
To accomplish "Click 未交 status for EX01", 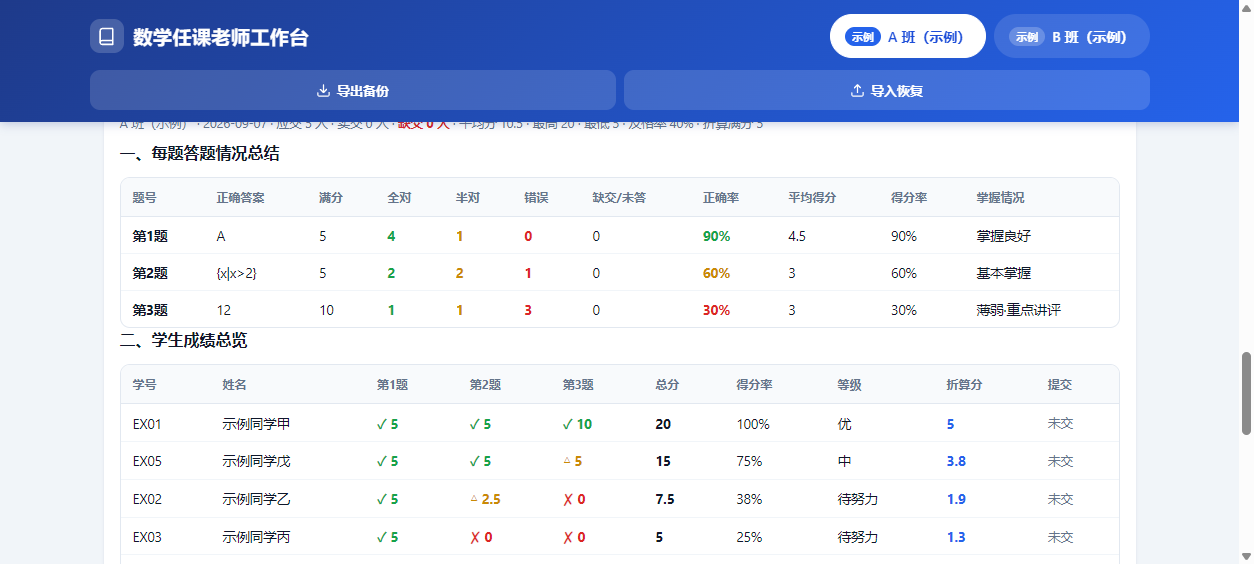I will tap(1060, 424).
